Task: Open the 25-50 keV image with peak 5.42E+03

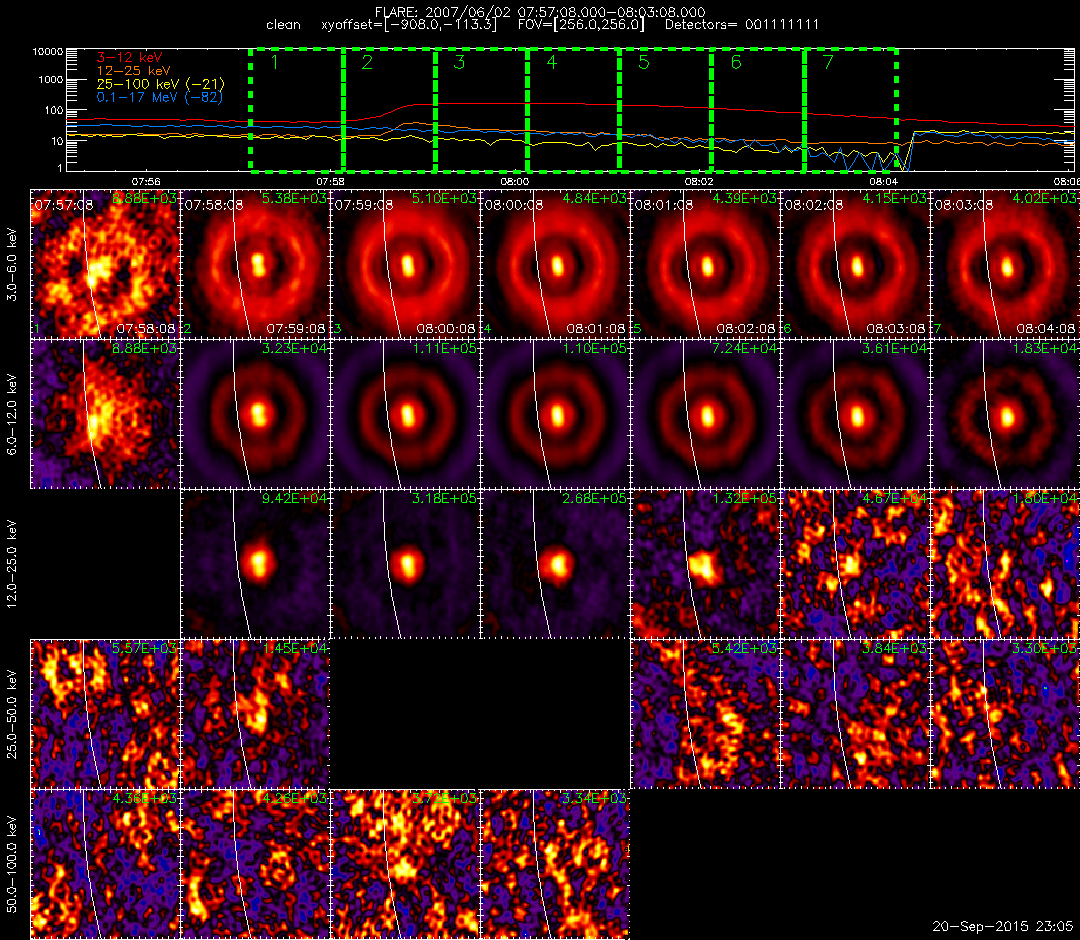Action: coord(705,714)
